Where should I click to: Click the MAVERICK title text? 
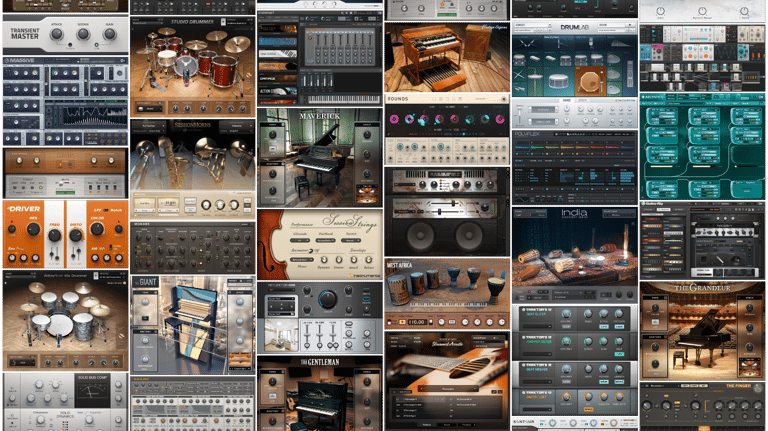(x=319, y=116)
